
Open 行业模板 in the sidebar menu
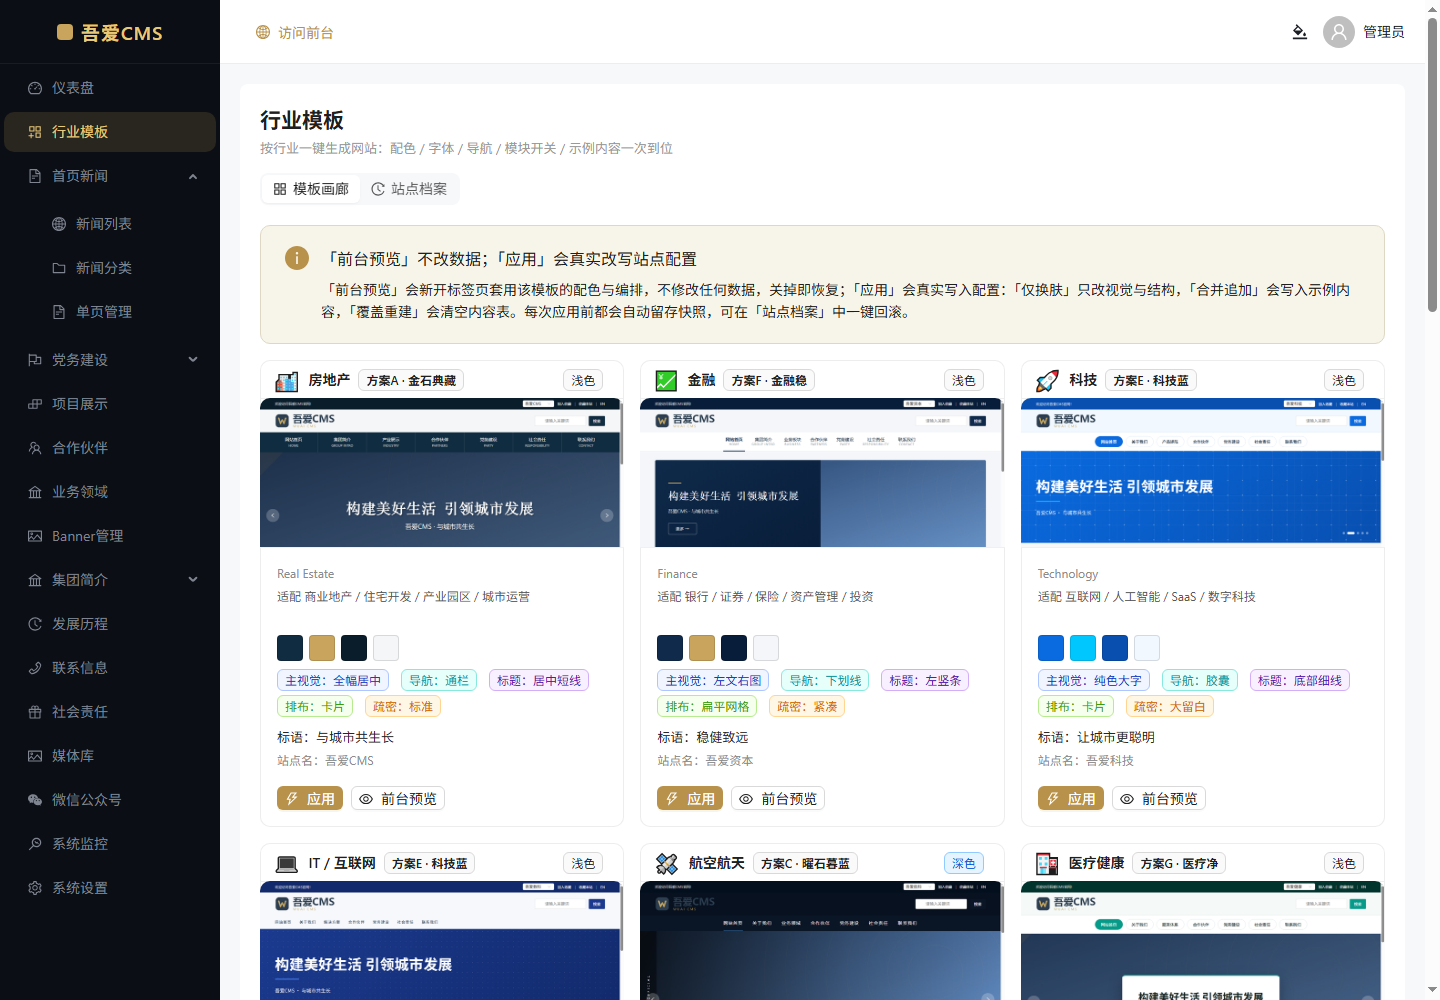110,132
